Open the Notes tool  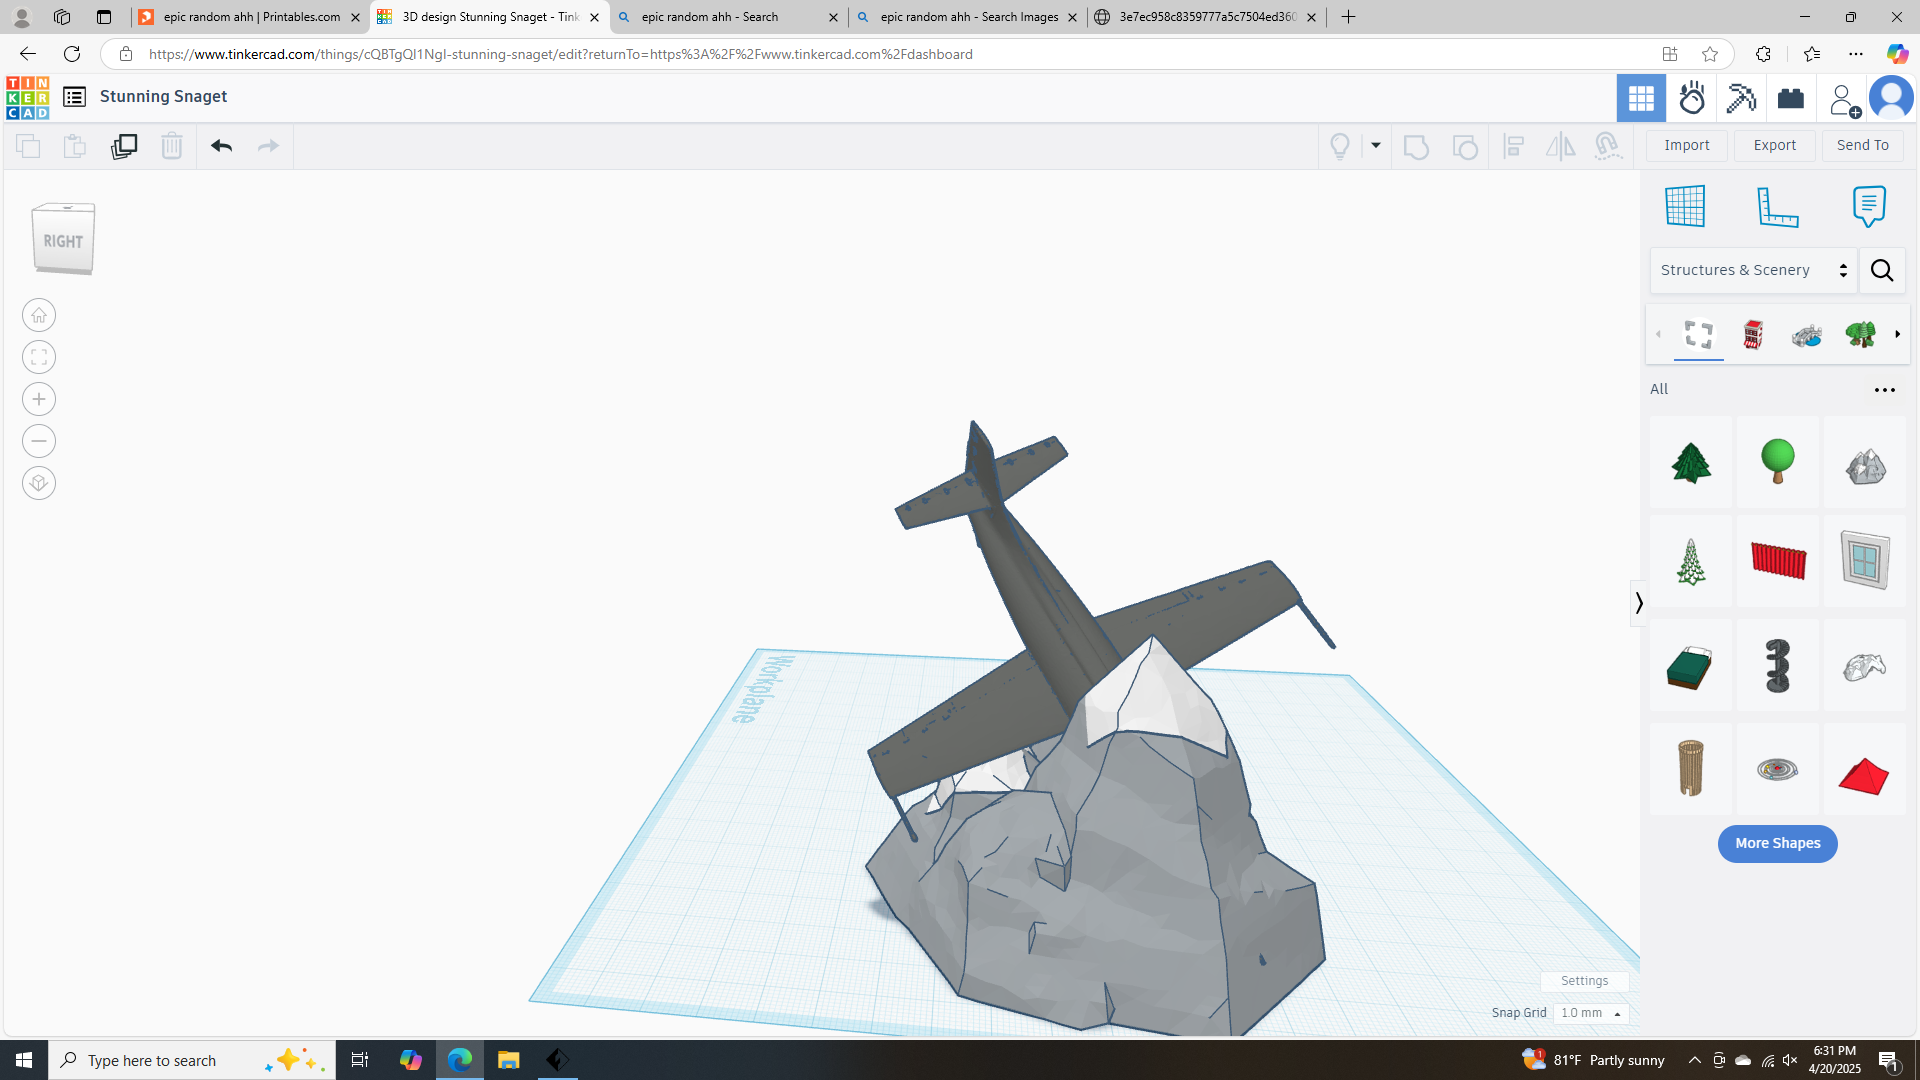tap(1869, 206)
